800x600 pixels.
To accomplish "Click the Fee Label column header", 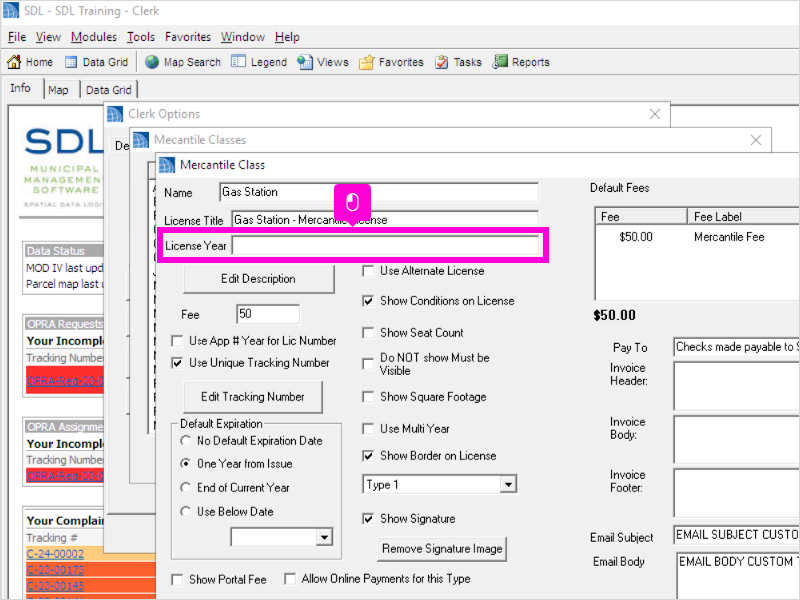I will 743,217.
